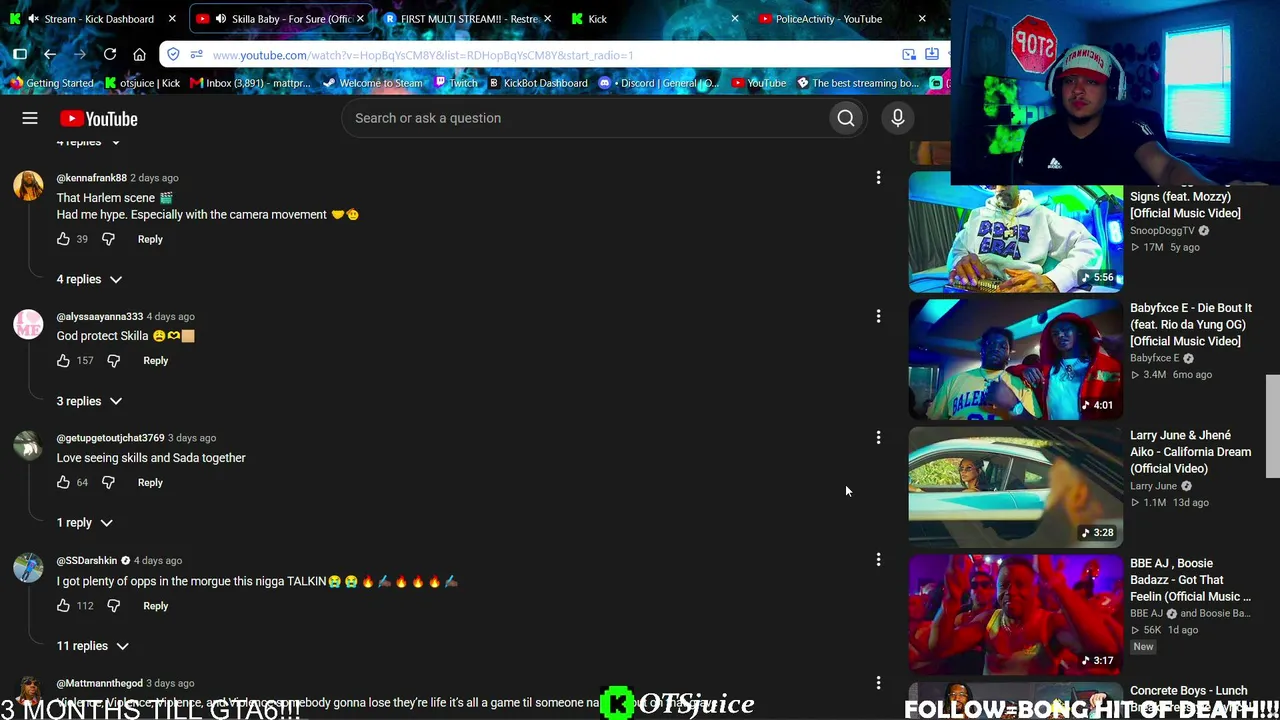The width and height of the screenshot is (1280, 720).
Task: Open options menu for @kennafrank88's comment
Action: tap(878, 178)
